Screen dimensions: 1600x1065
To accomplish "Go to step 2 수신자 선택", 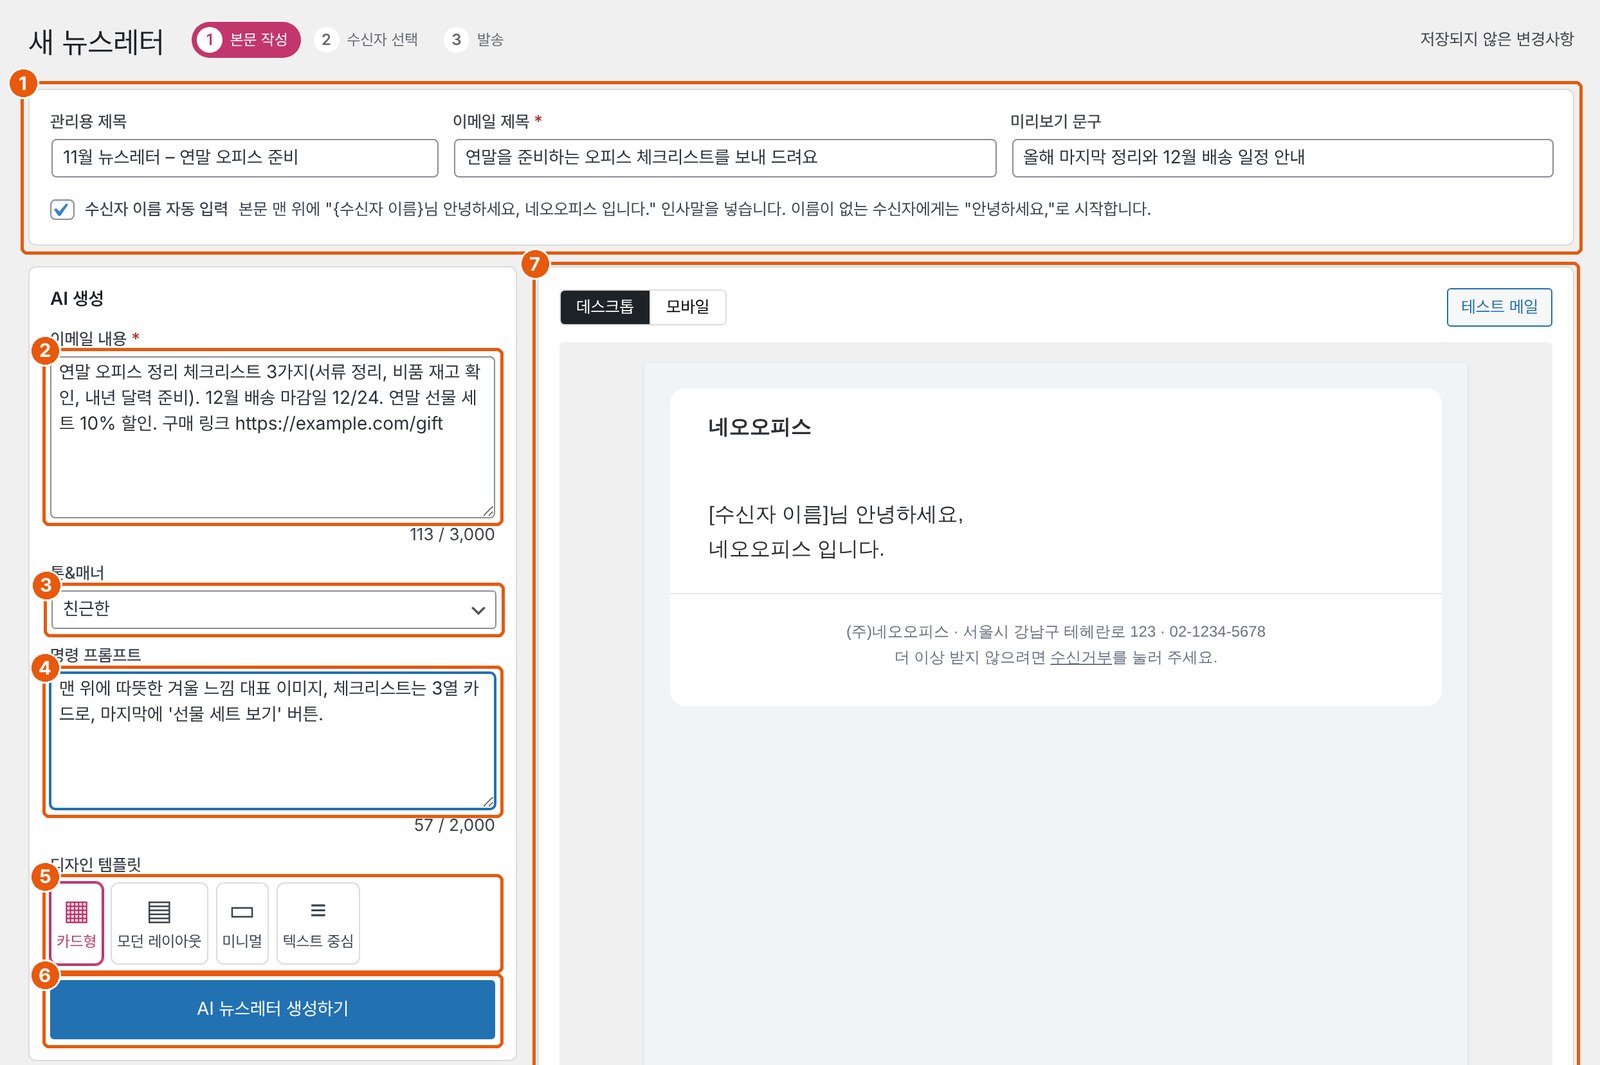I will click(x=368, y=40).
